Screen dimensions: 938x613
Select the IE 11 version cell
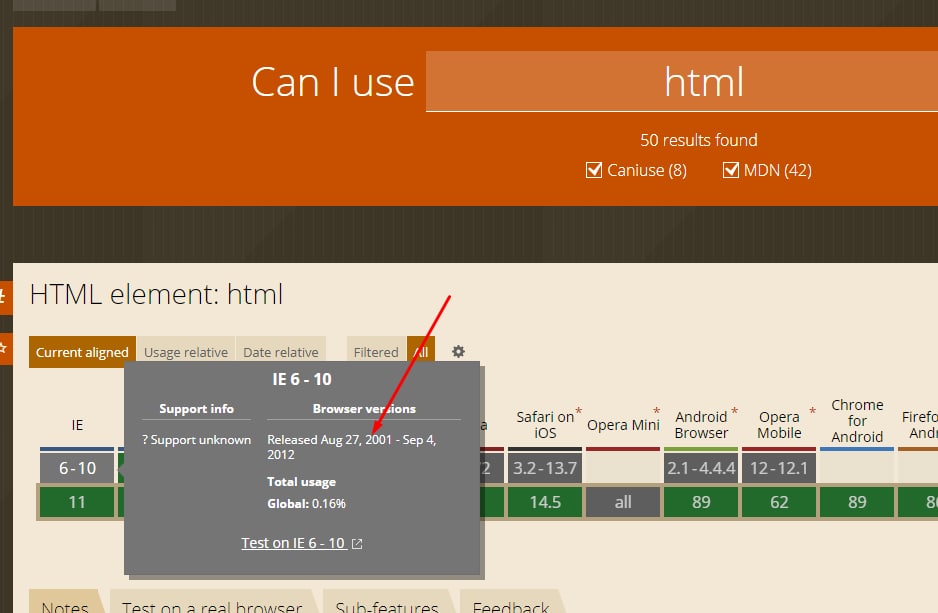77,502
